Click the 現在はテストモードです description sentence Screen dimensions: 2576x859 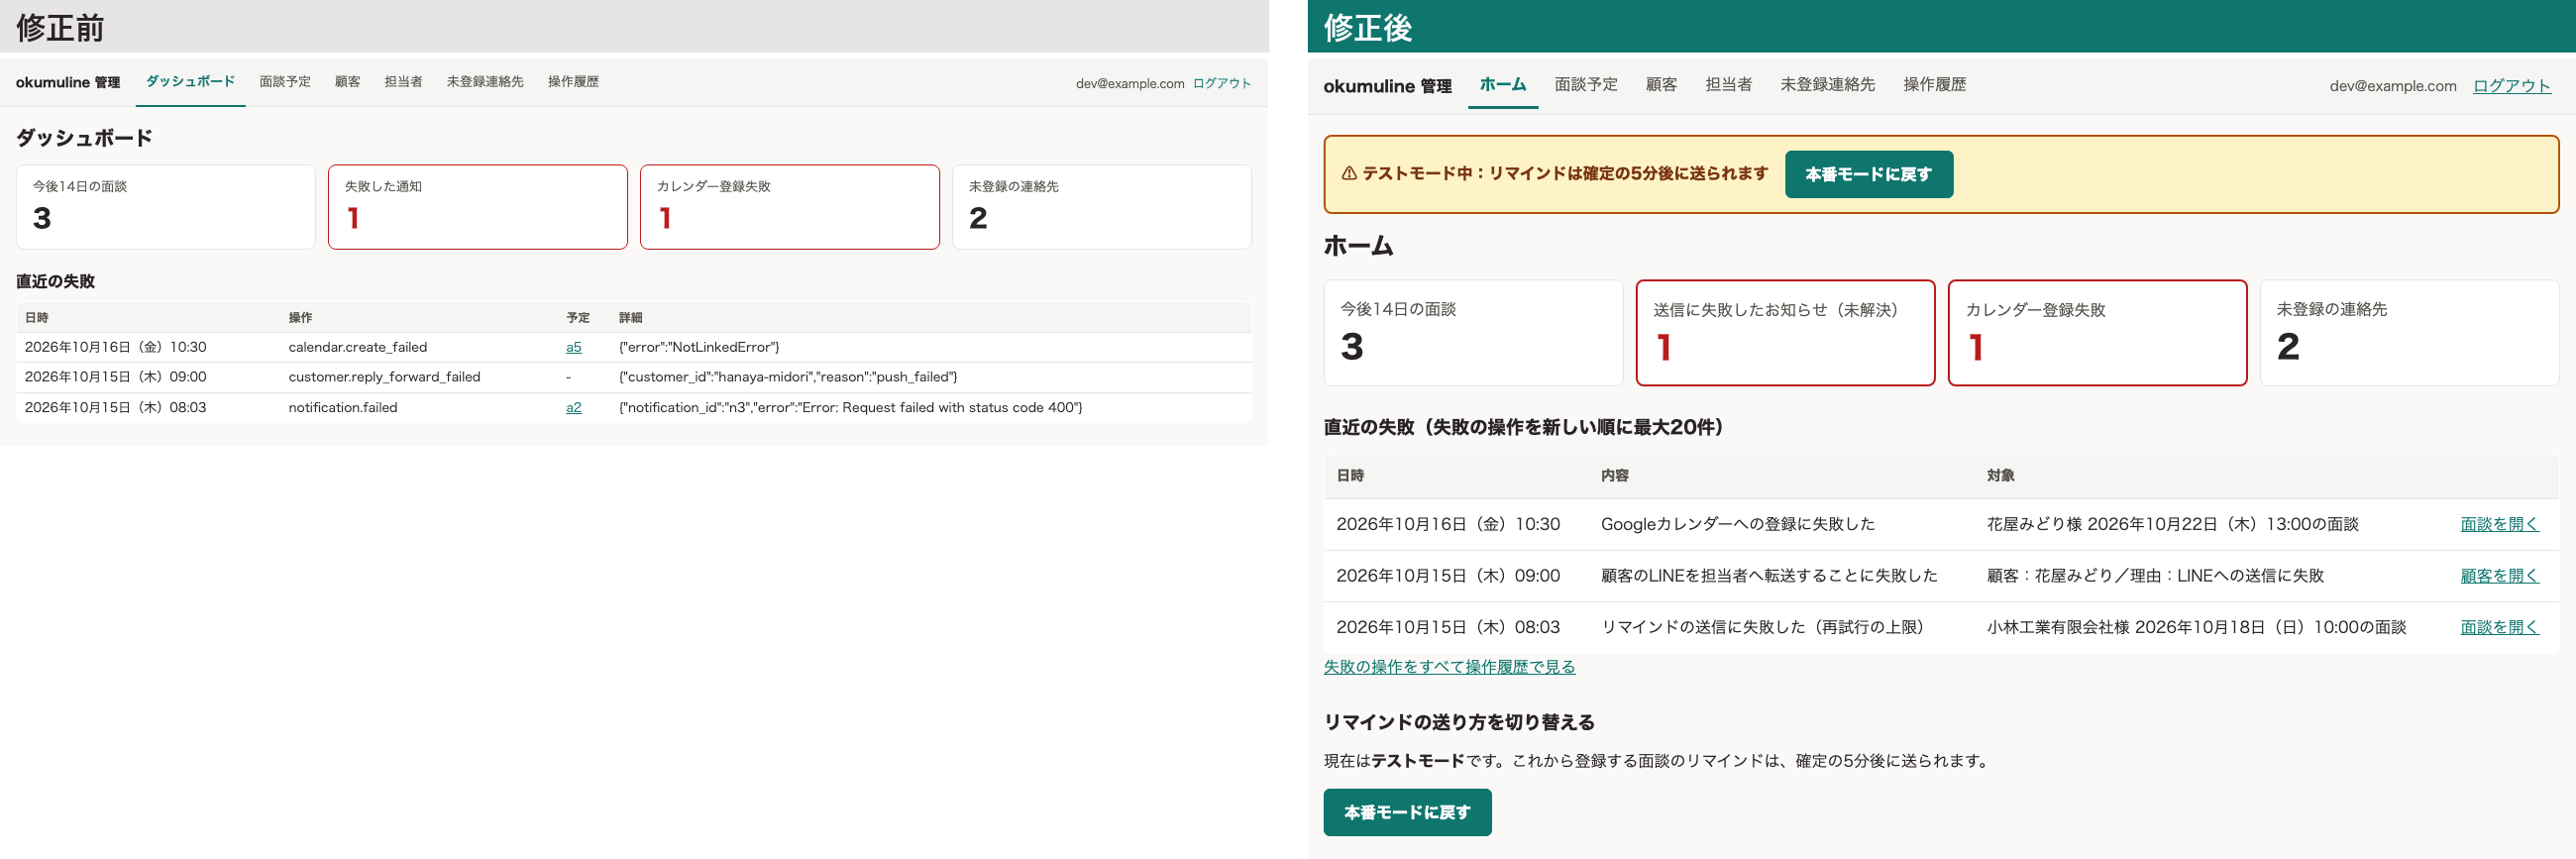[x=1657, y=761]
